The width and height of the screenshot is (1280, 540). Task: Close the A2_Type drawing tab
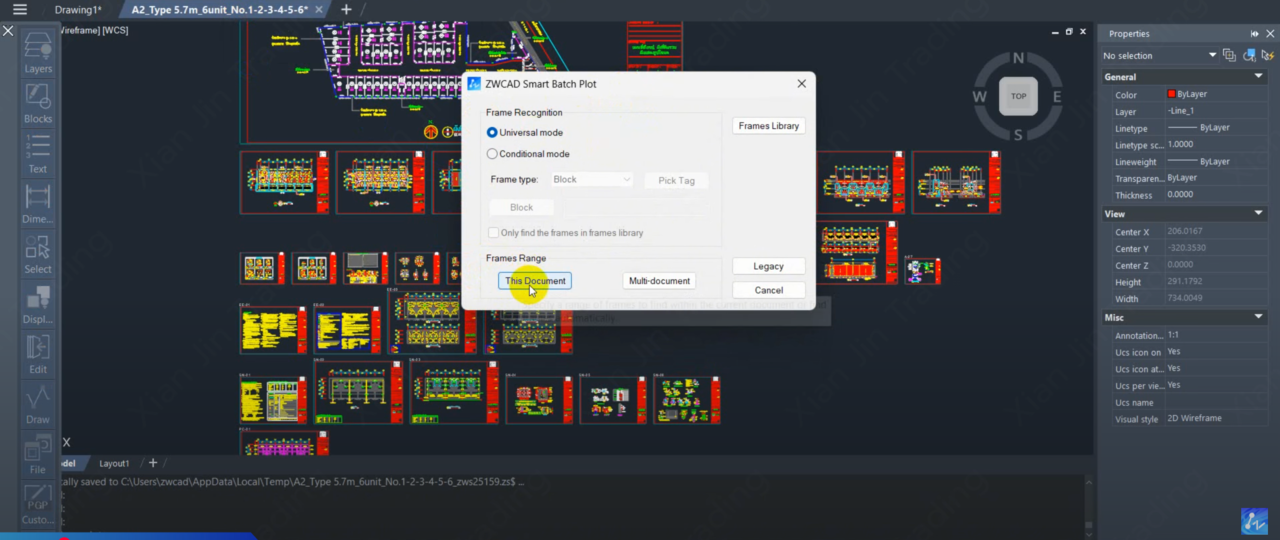pyautogui.click(x=319, y=9)
